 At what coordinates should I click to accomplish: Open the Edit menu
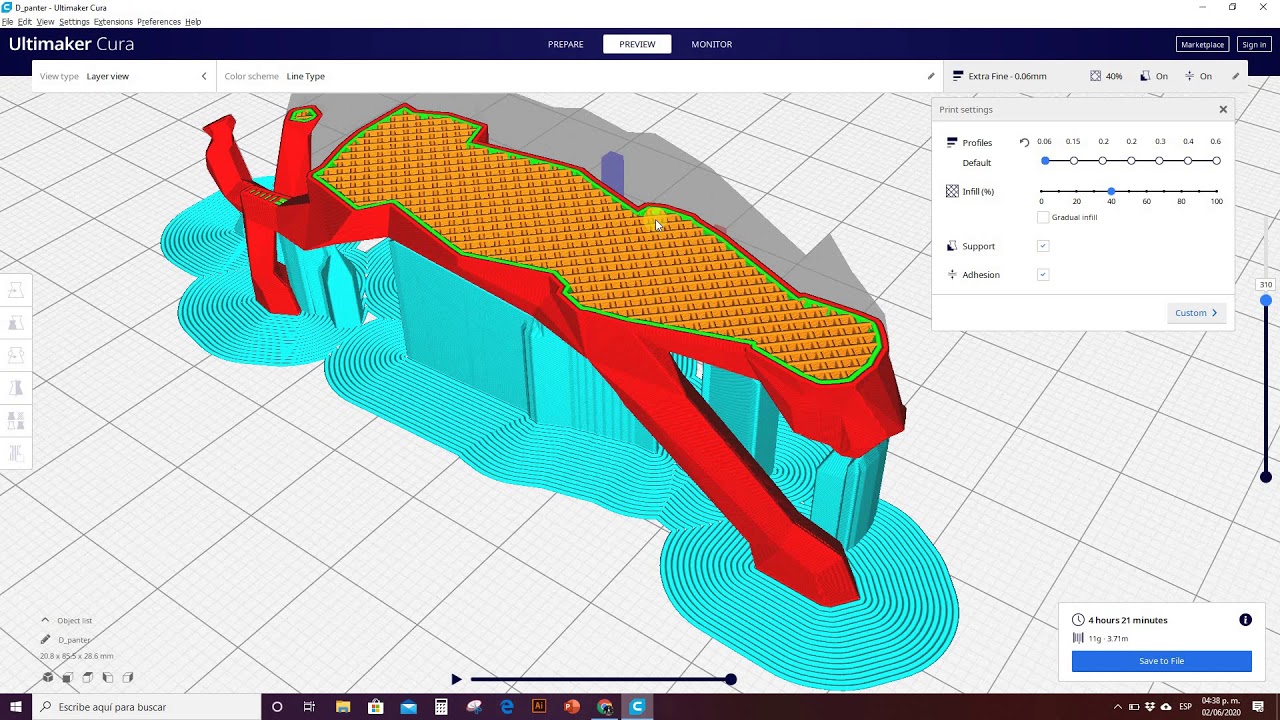[25, 22]
